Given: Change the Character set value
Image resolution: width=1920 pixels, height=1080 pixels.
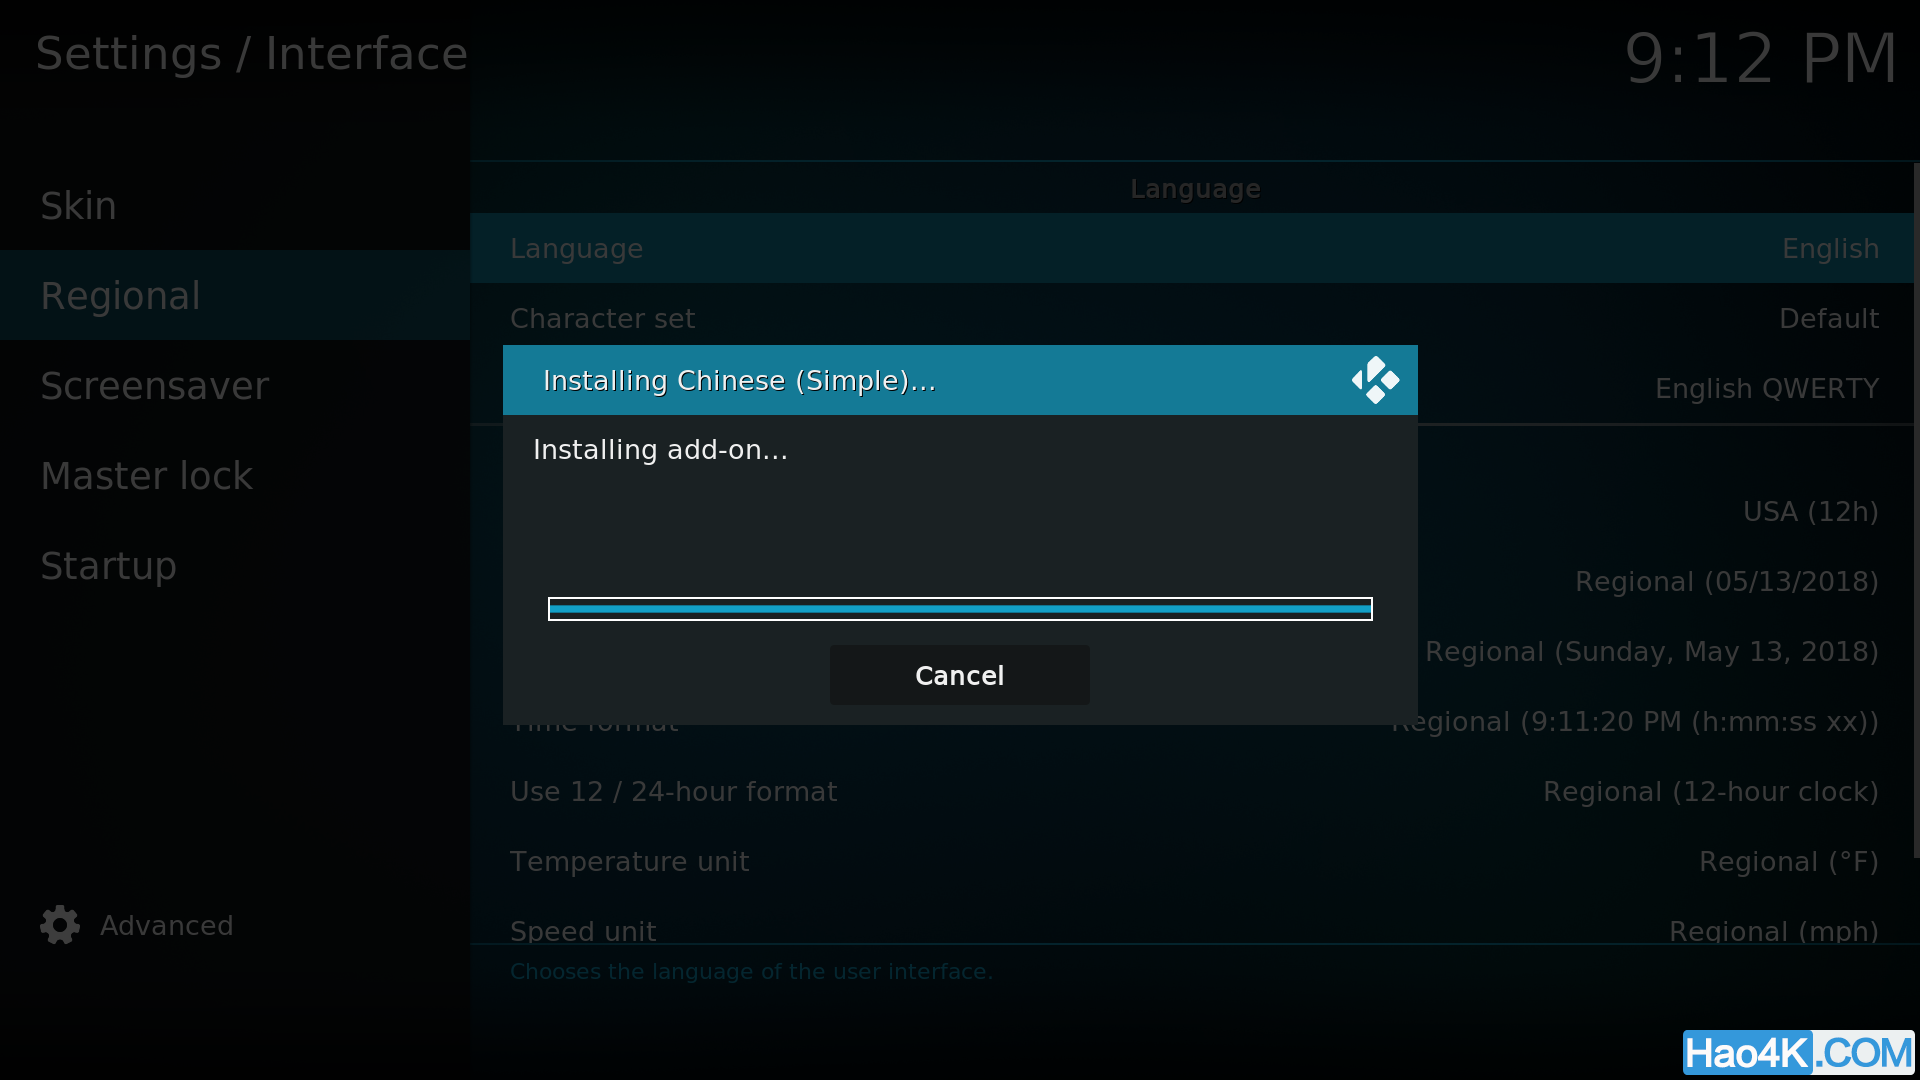Looking at the screenshot, I should pos(1192,318).
